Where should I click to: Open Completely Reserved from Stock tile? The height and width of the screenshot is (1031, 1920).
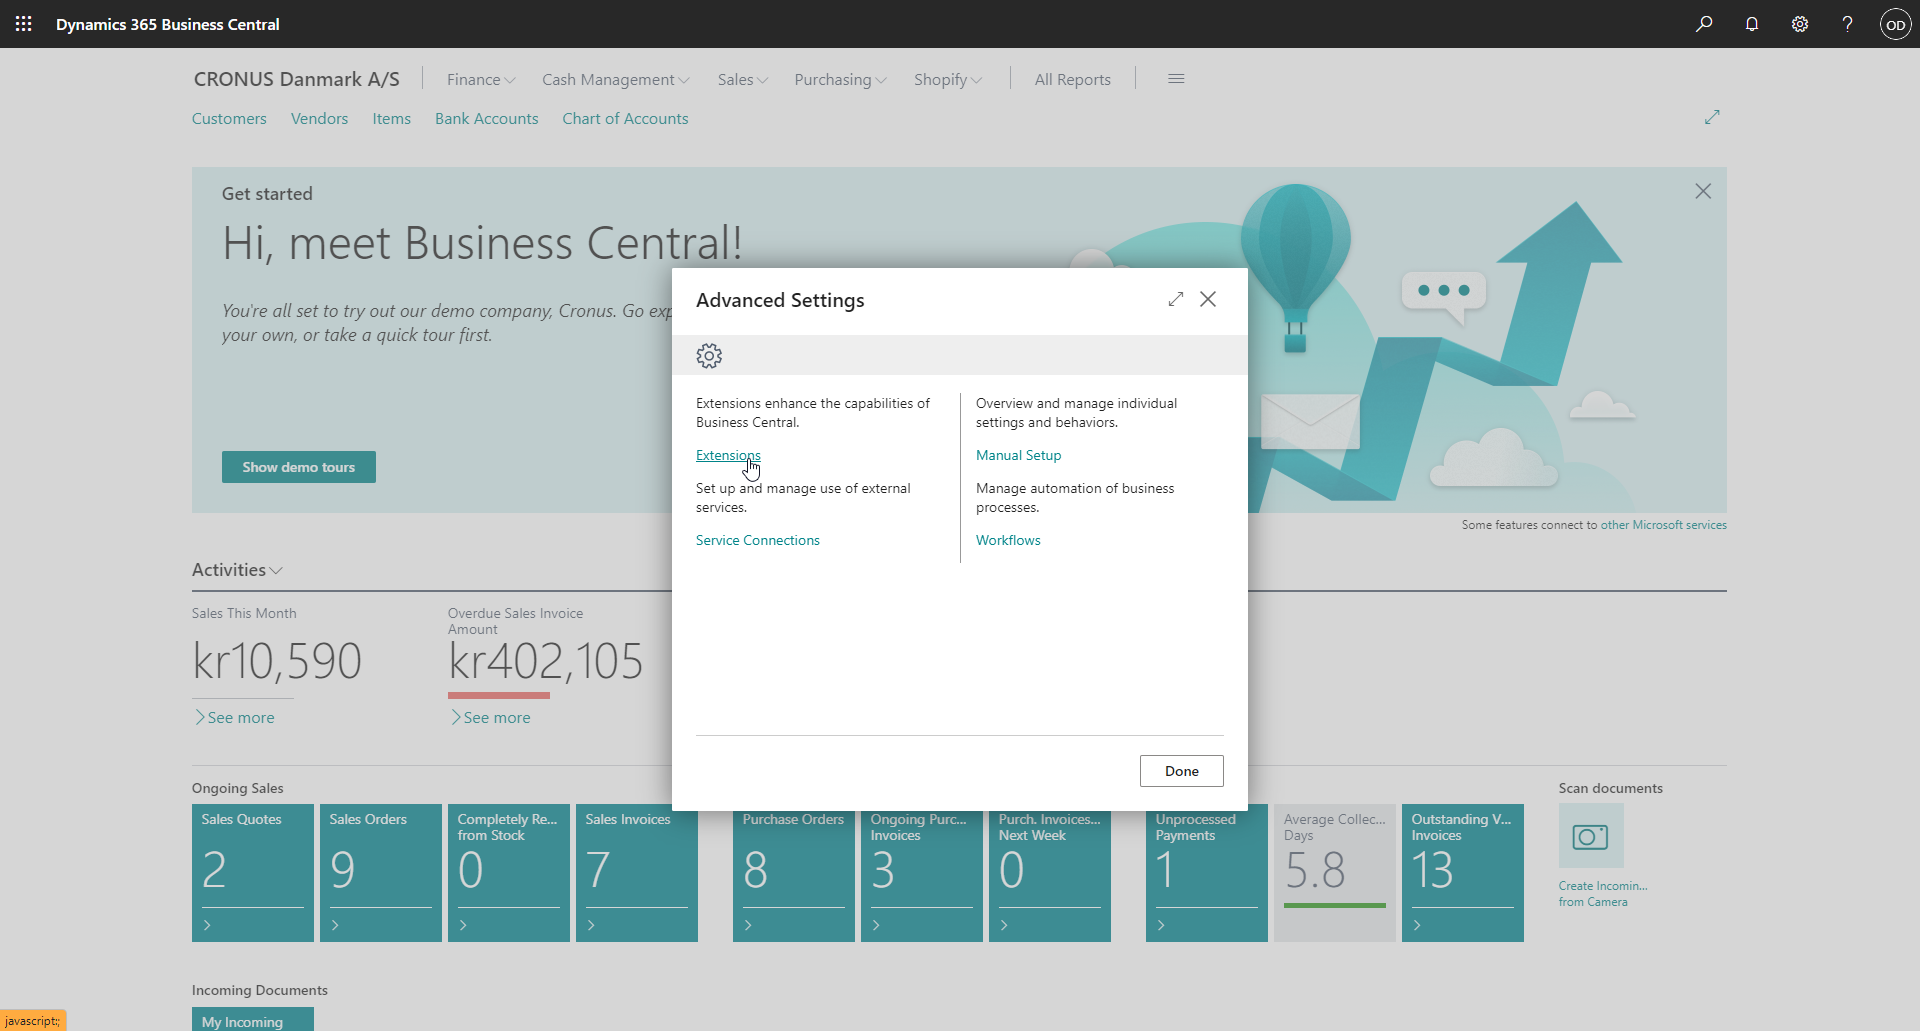point(509,872)
